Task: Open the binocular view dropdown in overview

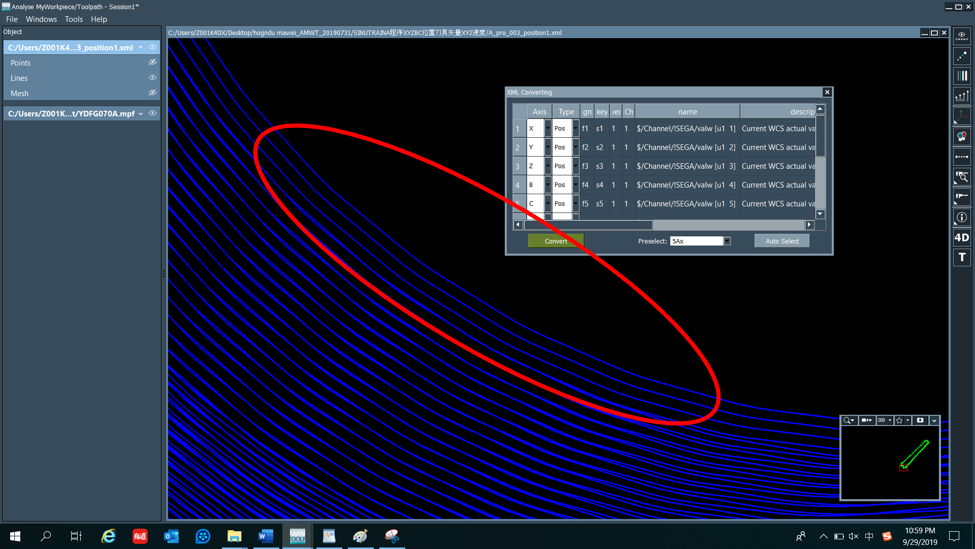Action: click(884, 421)
